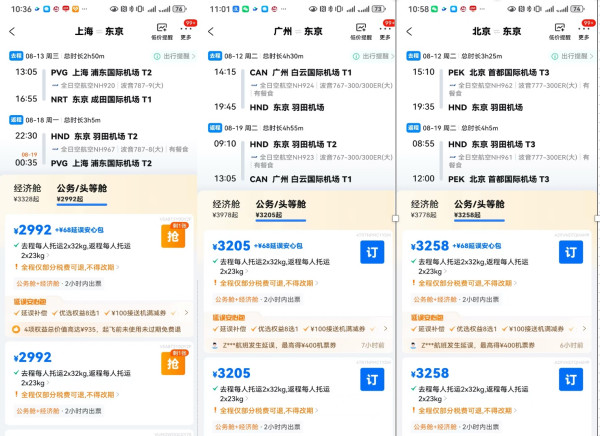Image resolution: width=600 pixels, height=436 pixels.
Task: Go back from the 广州–东京 screen
Action: 211,31
